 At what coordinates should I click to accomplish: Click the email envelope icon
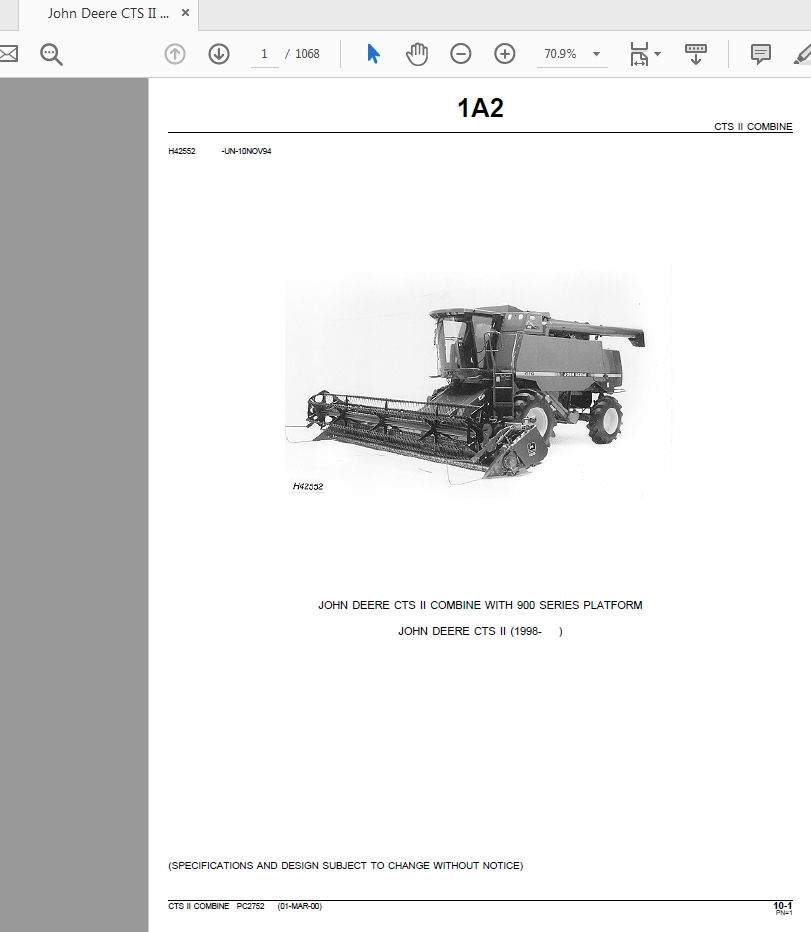(8, 54)
